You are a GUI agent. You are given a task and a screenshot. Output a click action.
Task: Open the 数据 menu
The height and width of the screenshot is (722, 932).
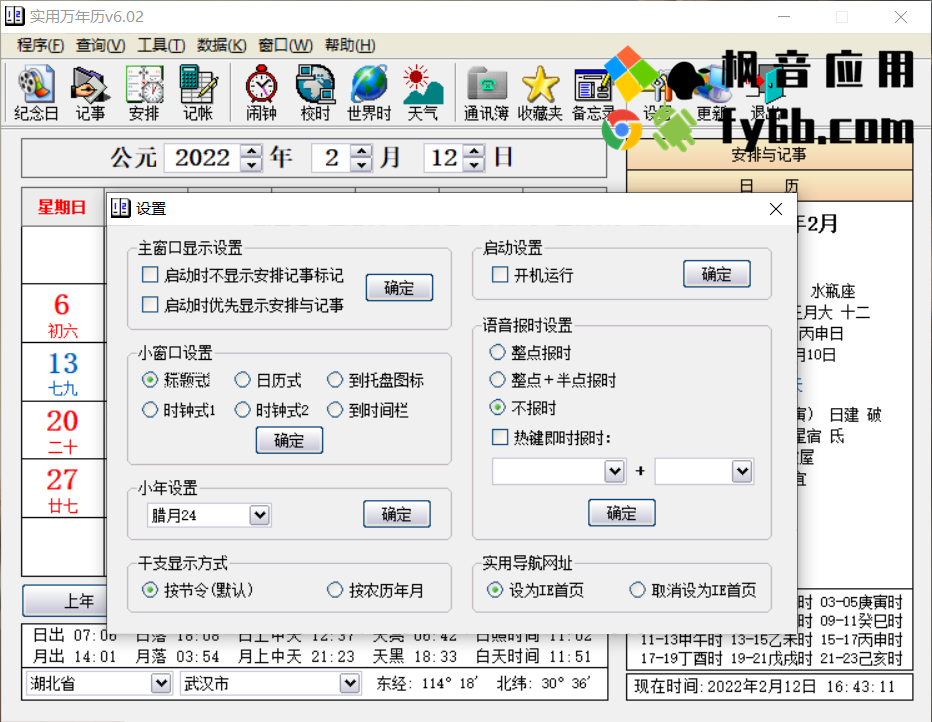click(x=222, y=45)
